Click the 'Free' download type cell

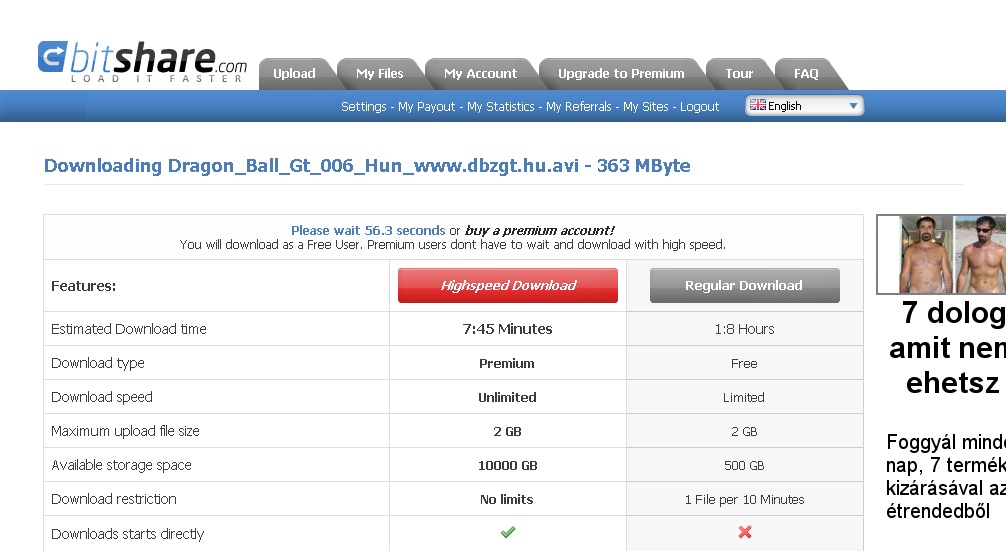tap(744, 364)
